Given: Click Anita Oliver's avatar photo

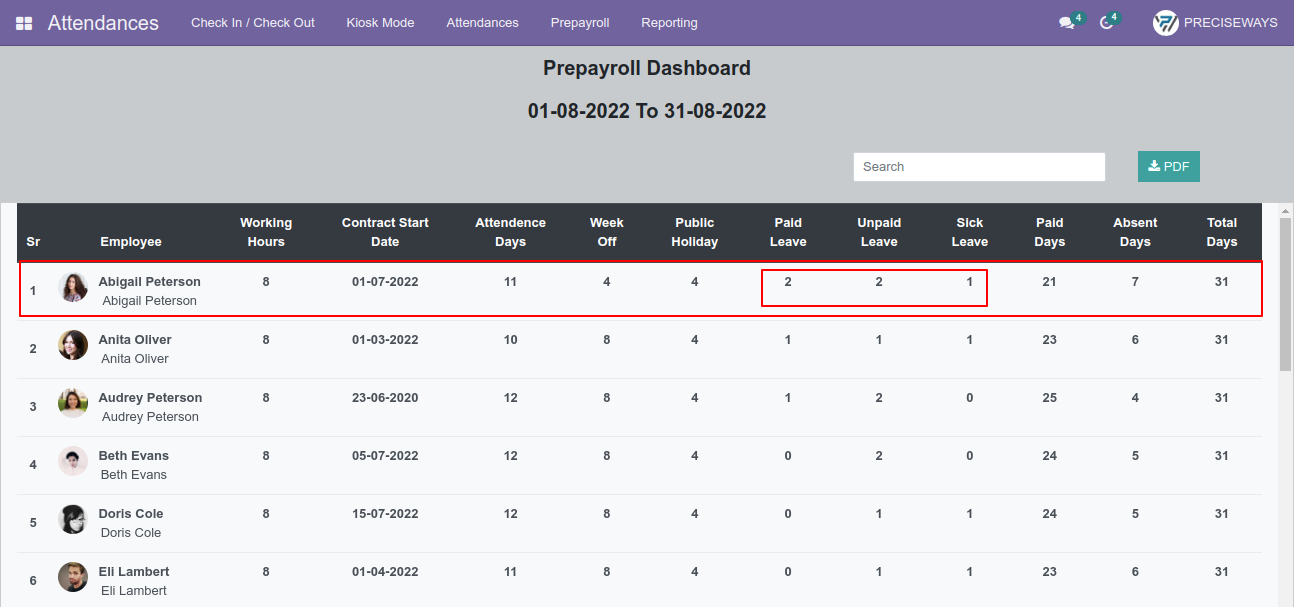Looking at the screenshot, I should pos(73,345).
